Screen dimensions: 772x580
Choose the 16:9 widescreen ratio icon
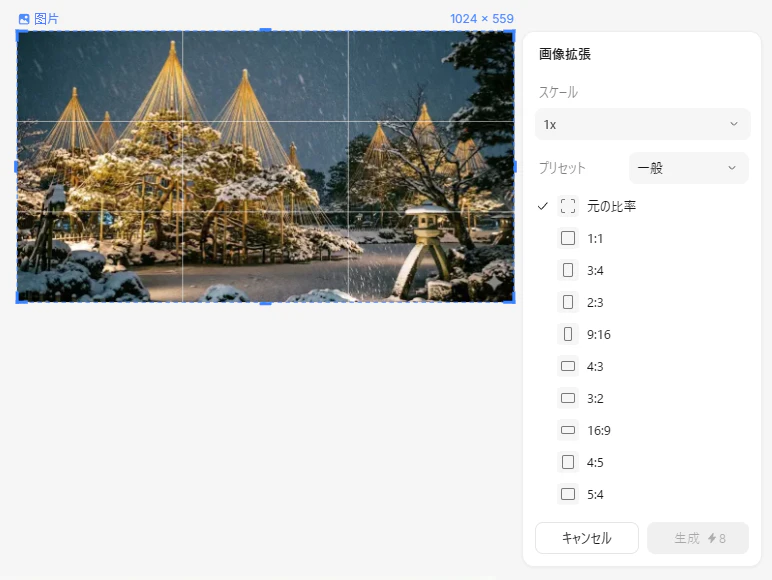tap(568, 430)
